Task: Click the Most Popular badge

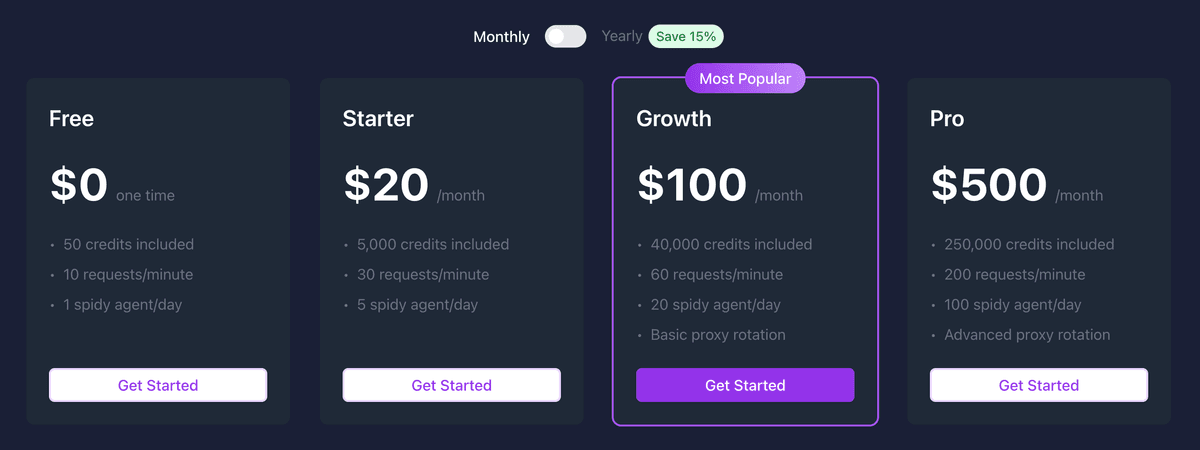Action: pyautogui.click(x=745, y=79)
